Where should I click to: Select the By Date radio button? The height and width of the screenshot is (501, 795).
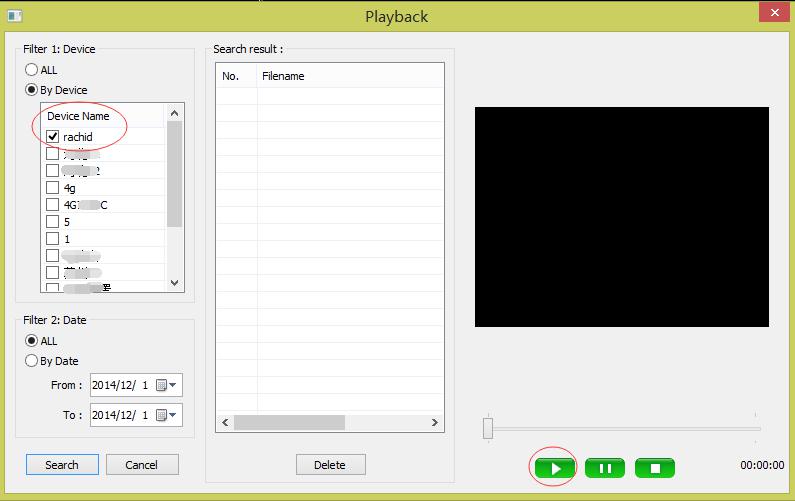click(32, 361)
